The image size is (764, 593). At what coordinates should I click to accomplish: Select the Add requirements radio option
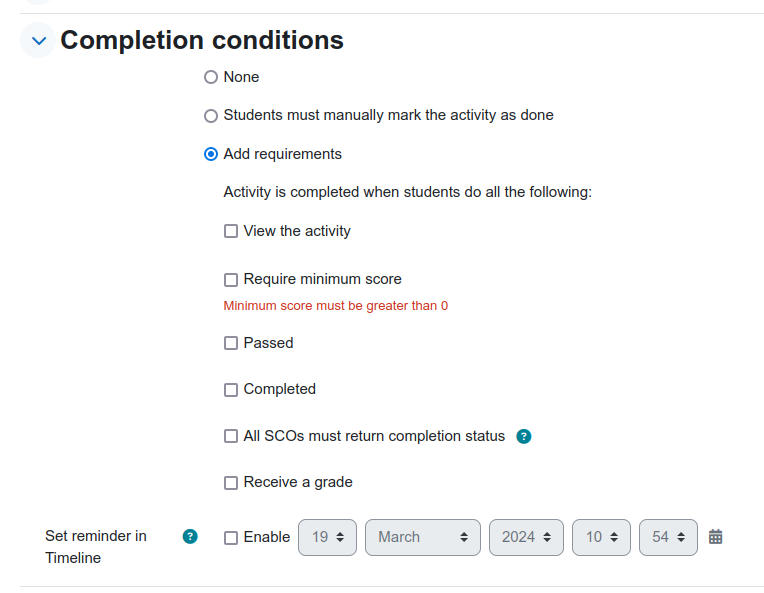[210, 154]
